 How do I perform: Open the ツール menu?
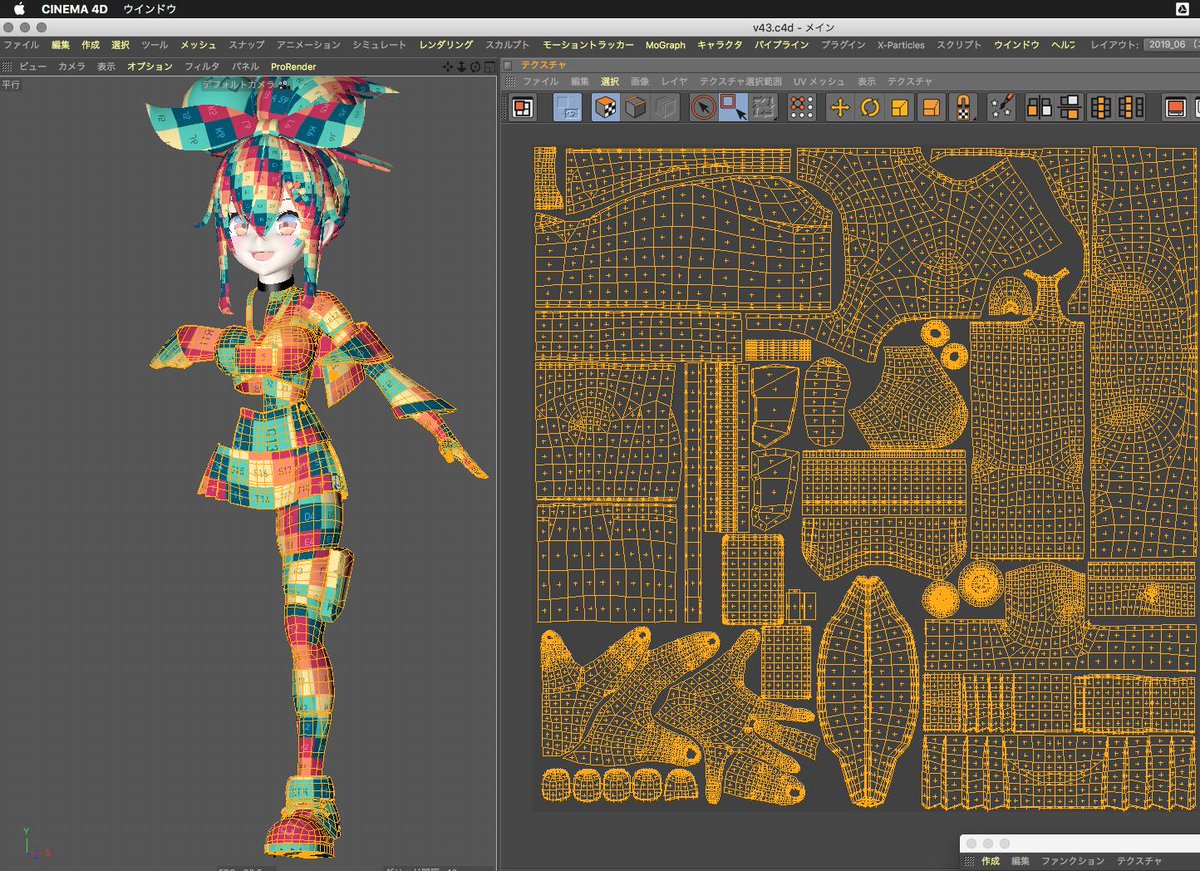155,45
